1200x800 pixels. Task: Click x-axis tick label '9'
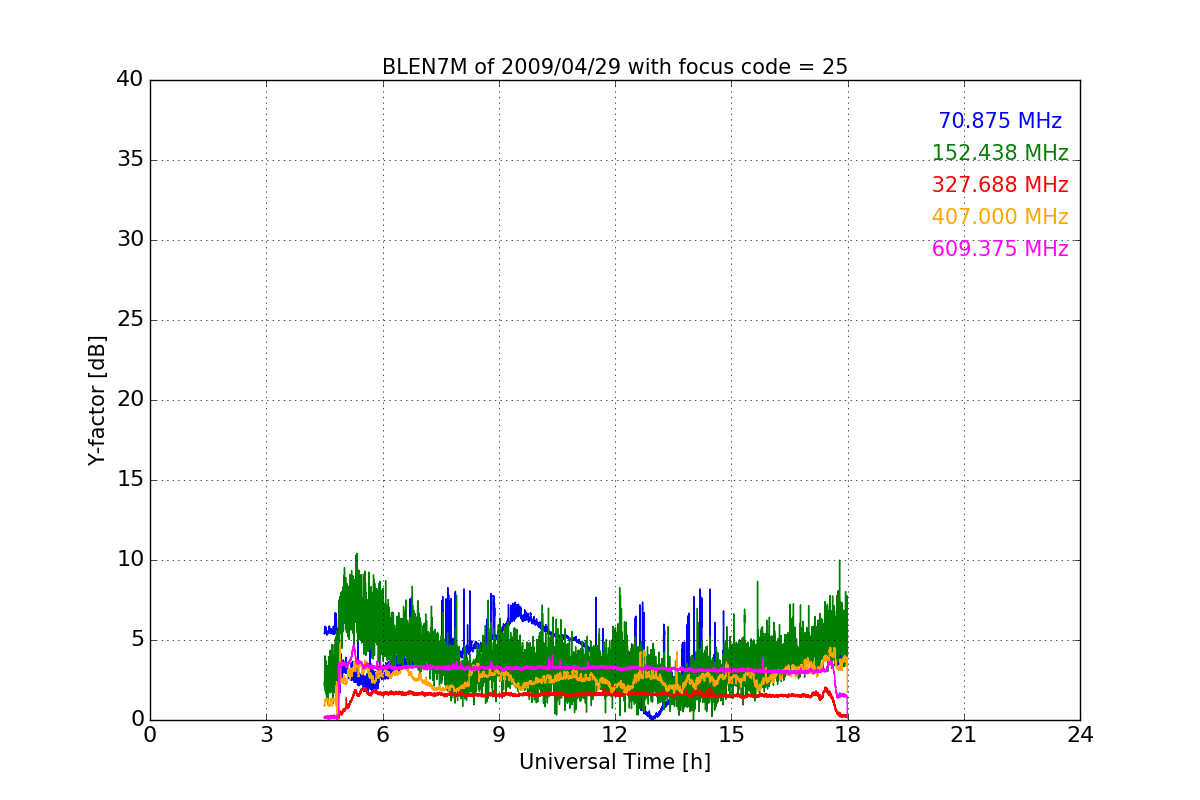pos(499,735)
